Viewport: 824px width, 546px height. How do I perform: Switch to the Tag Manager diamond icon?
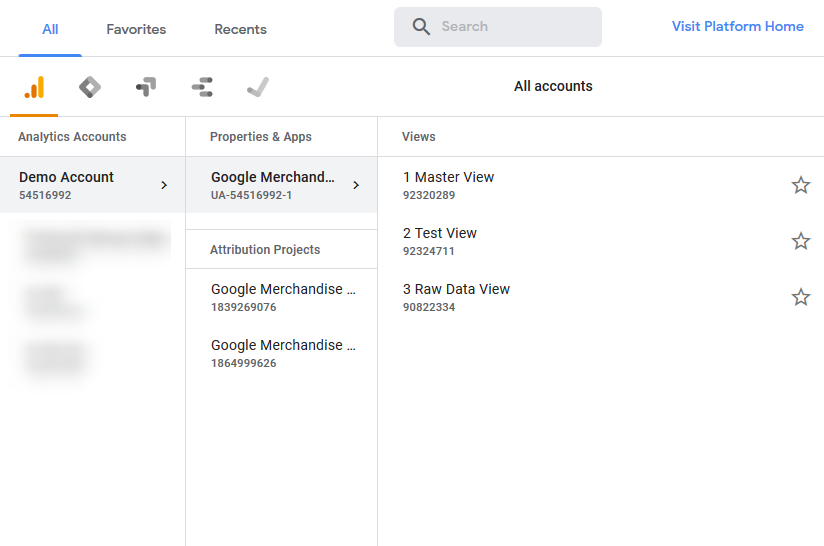[90, 87]
